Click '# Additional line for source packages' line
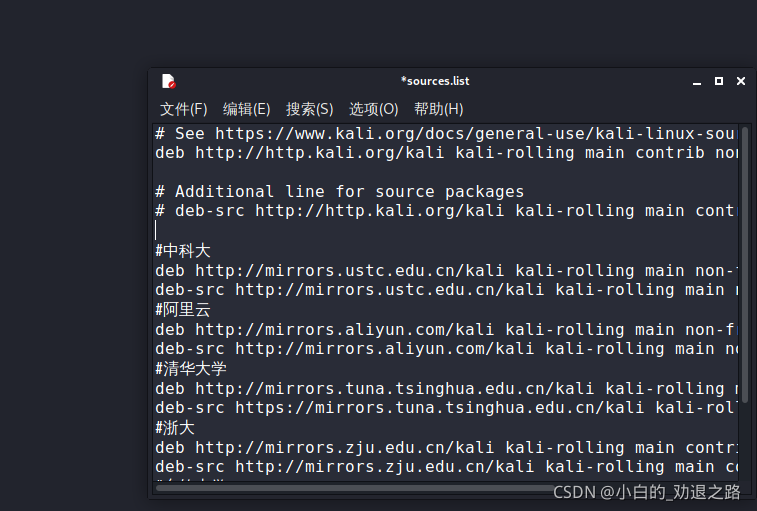757x511 pixels. [339, 192]
